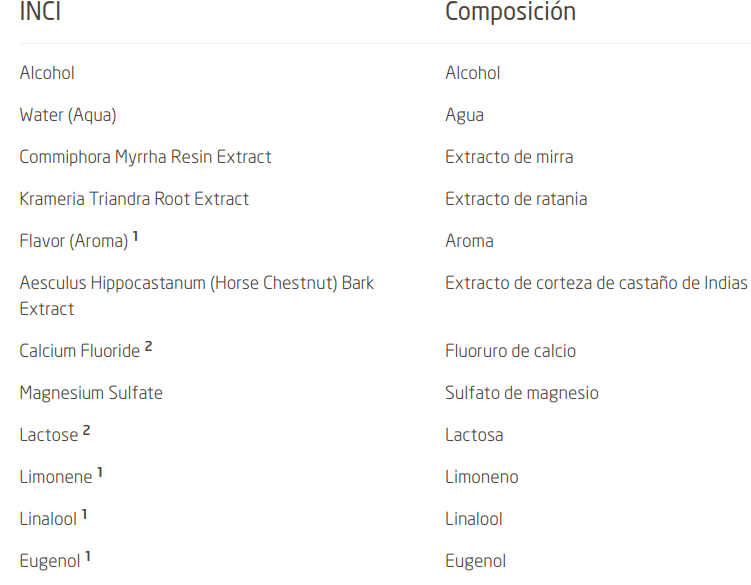
Task: Click footnote 2 beside Calcium Fluoride
Action: (148, 346)
